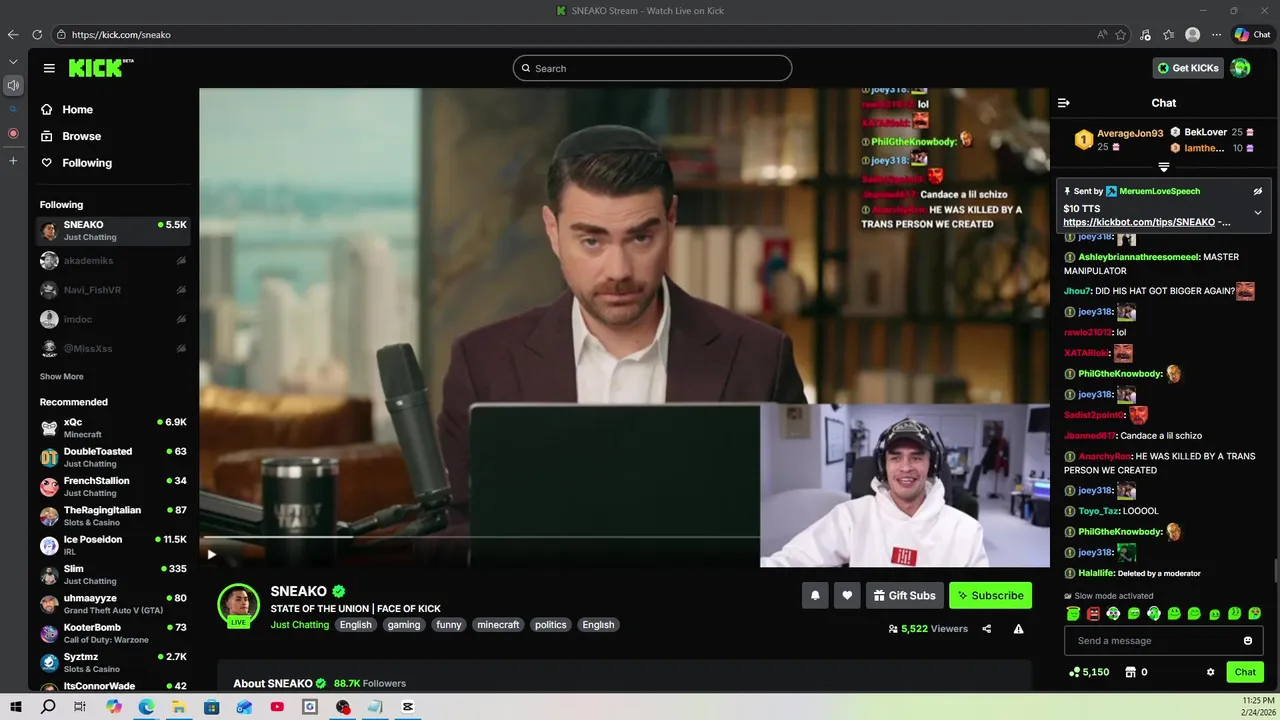Select the minecraft tag
Screen dimensions: 1280x720
(x=498, y=625)
